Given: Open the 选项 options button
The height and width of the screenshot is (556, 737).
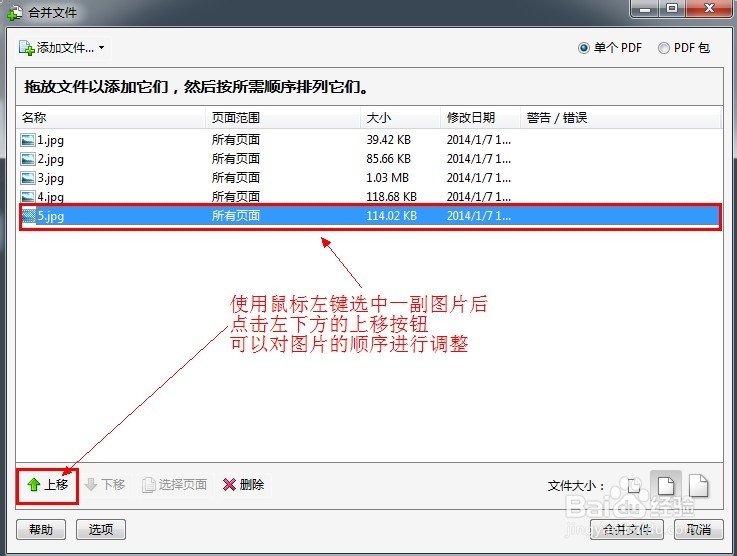Looking at the screenshot, I should pyautogui.click(x=101, y=530).
